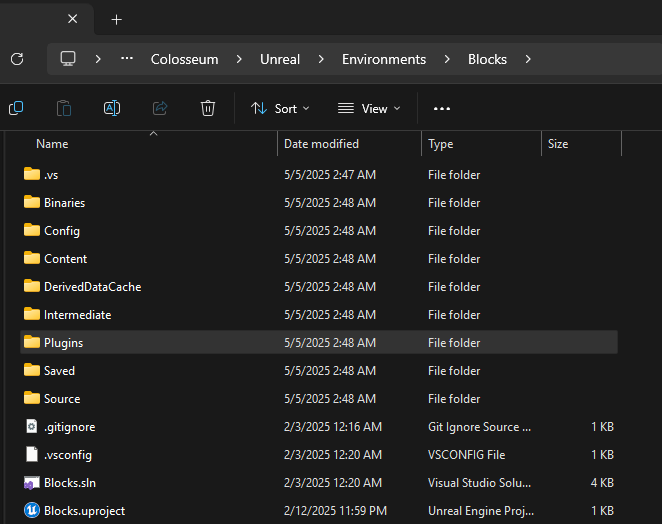Open the View dropdown
Viewport: 662px width, 524px height.
(x=369, y=109)
